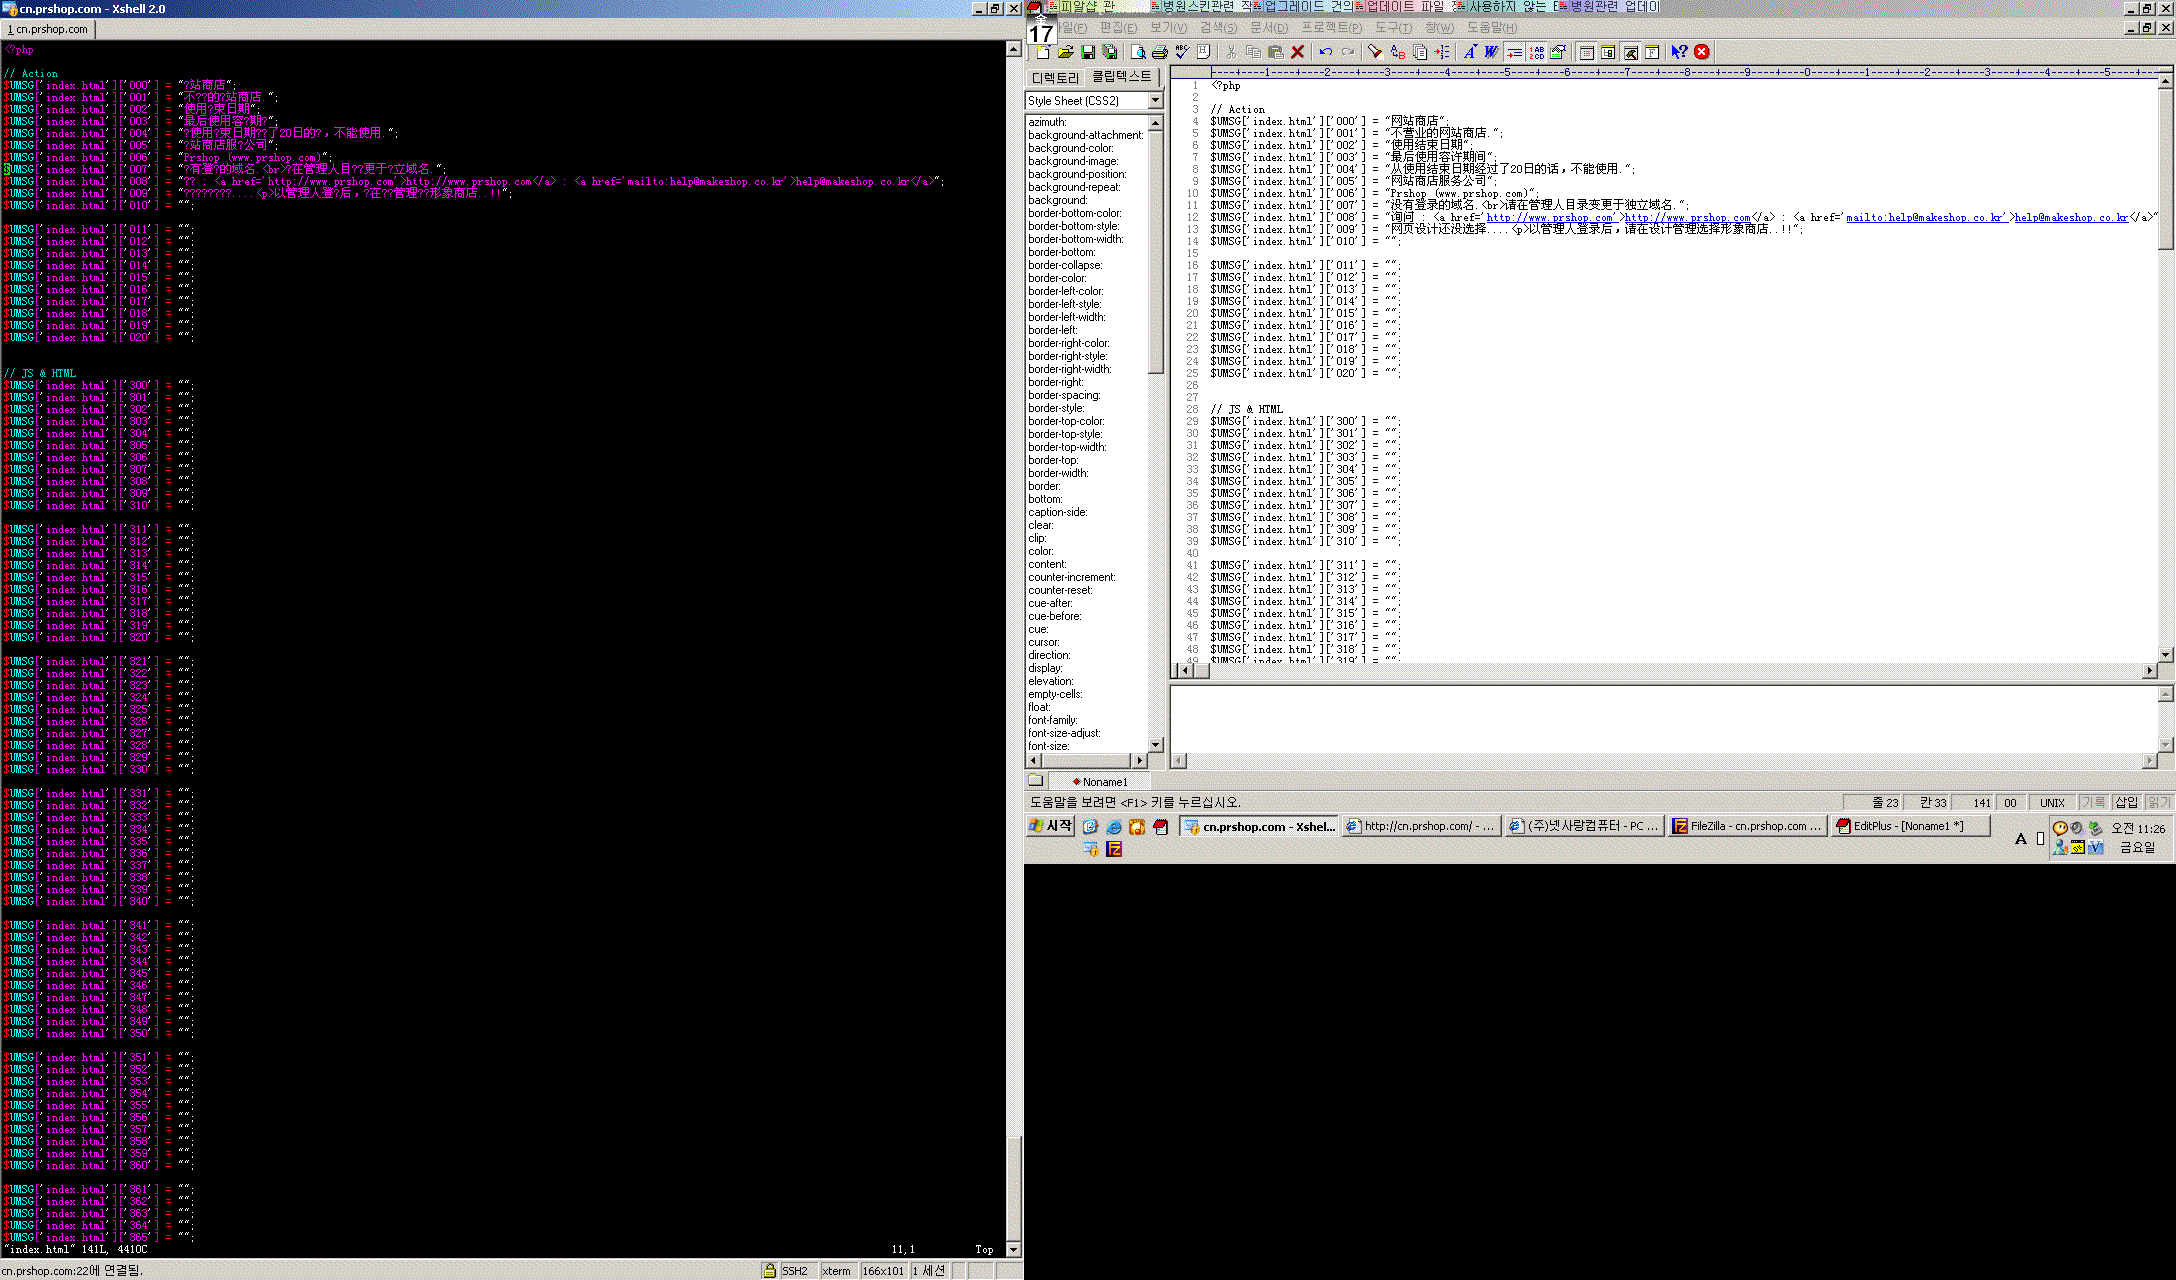Run spell check (ABC checkmark icon)
This screenshot has height=1280, width=2176.
pyautogui.click(x=1182, y=52)
